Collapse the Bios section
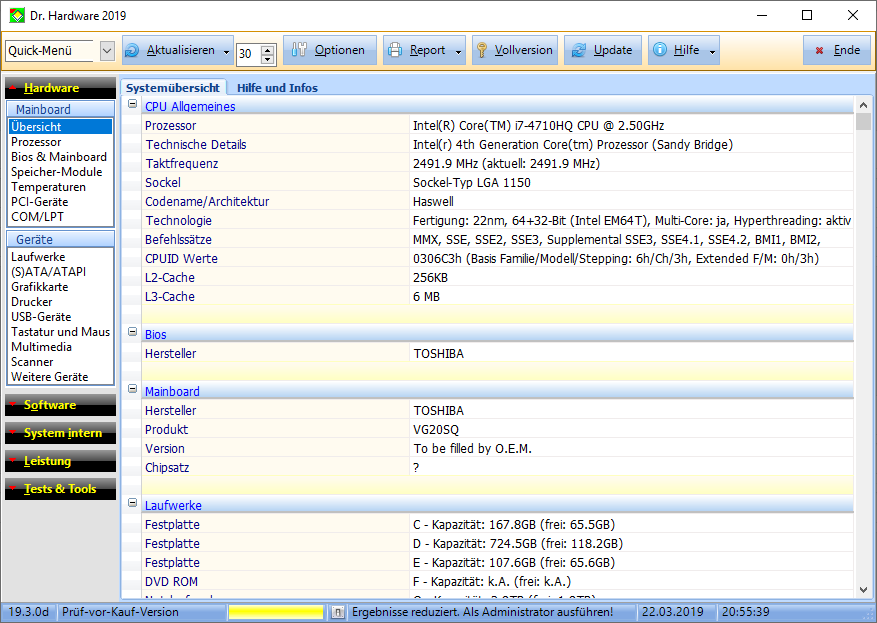This screenshot has width=877, height=623. point(132,332)
